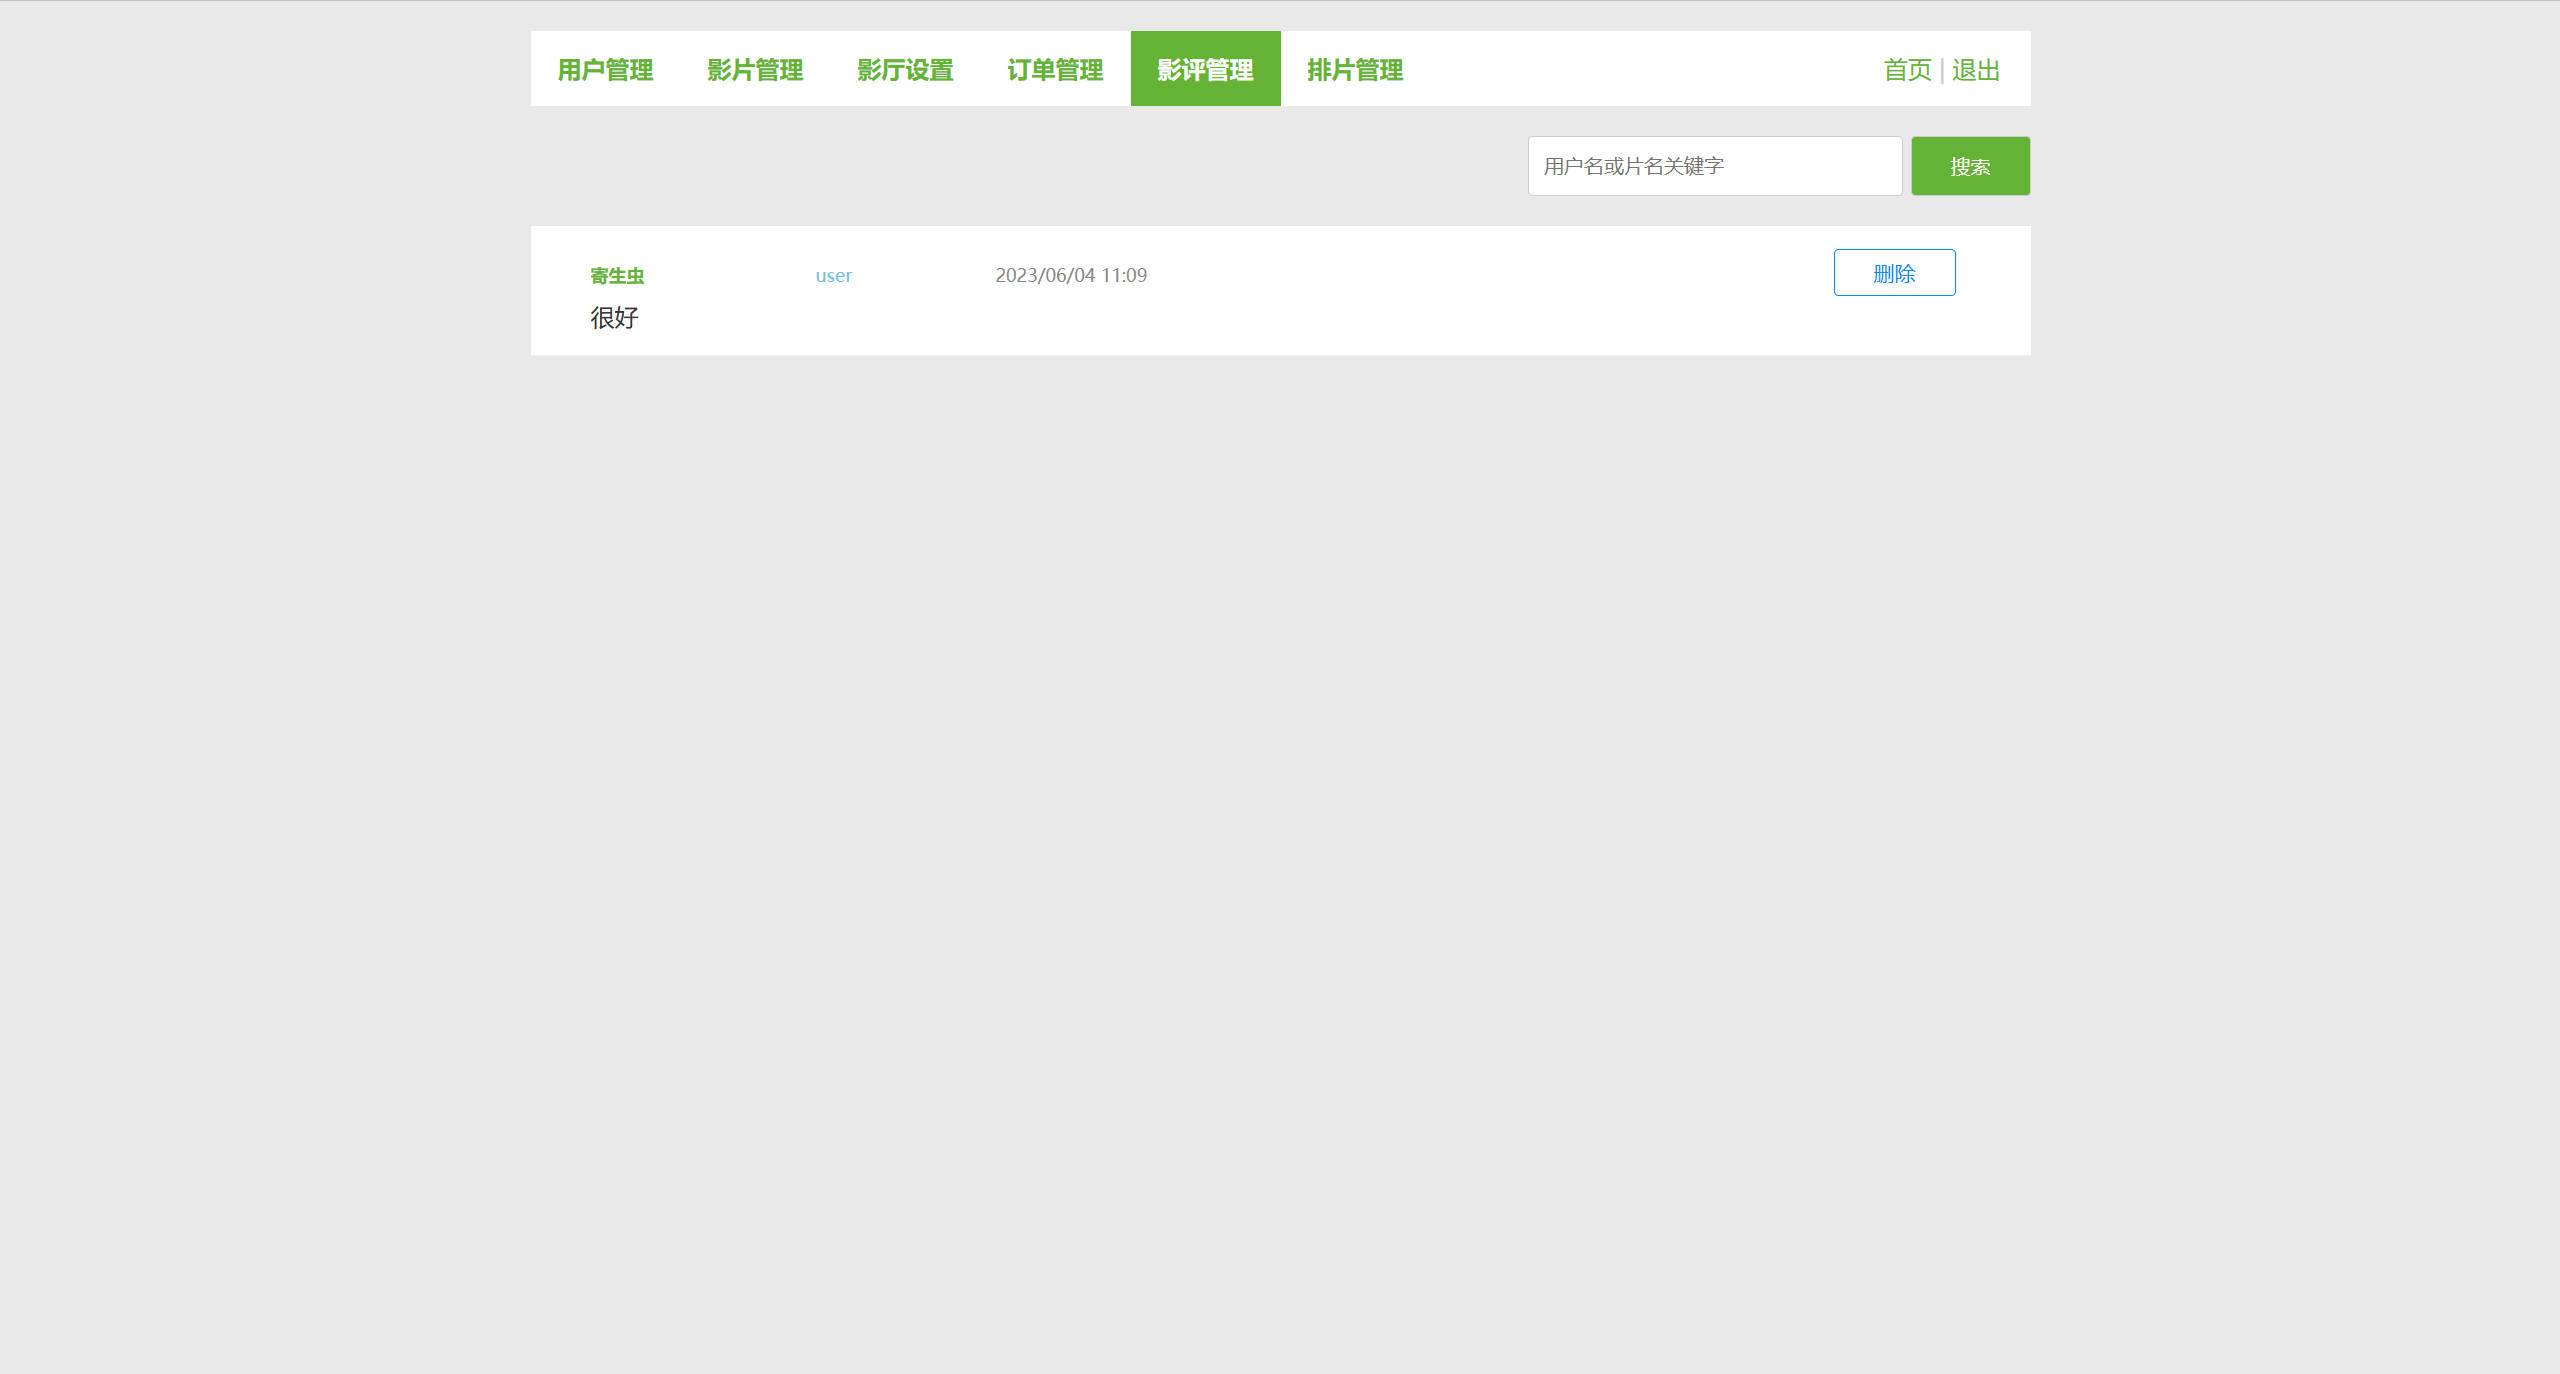2560x1374 pixels.
Task: Focus the 用户名或片名关键字 search field
Action: tap(1714, 166)
